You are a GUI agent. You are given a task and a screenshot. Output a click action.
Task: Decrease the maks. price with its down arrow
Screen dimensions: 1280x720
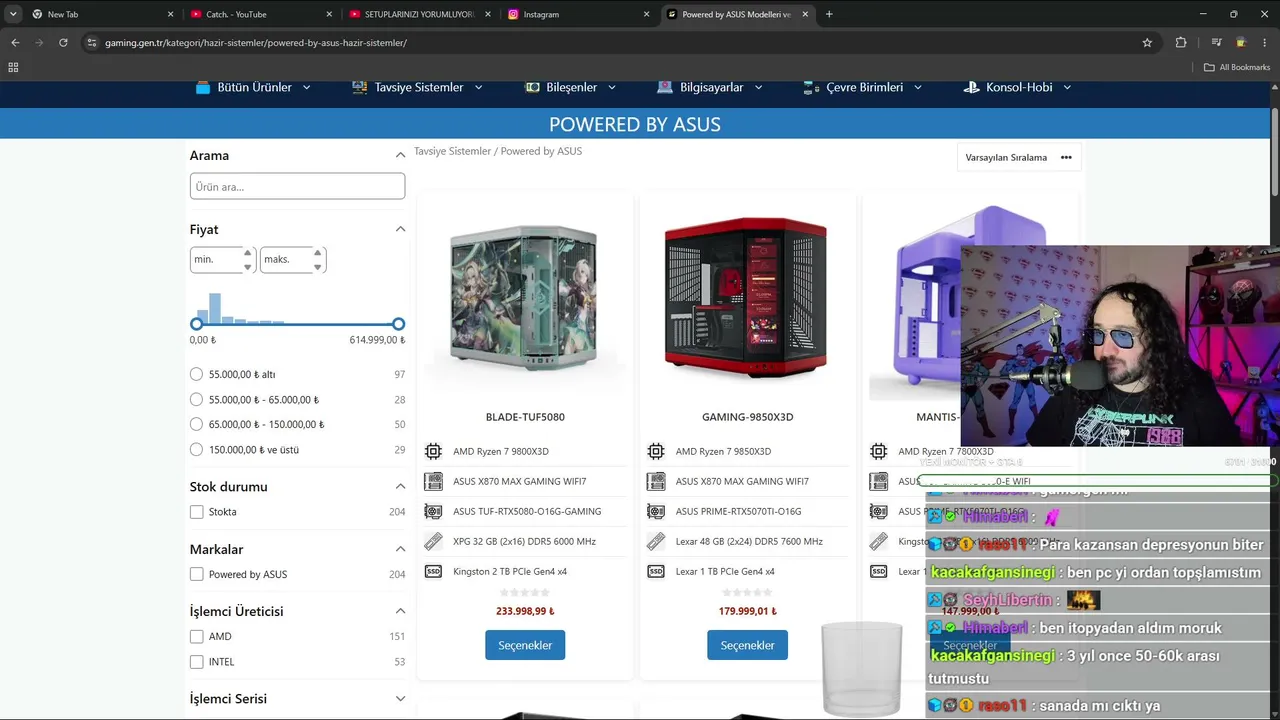[317, 267]
